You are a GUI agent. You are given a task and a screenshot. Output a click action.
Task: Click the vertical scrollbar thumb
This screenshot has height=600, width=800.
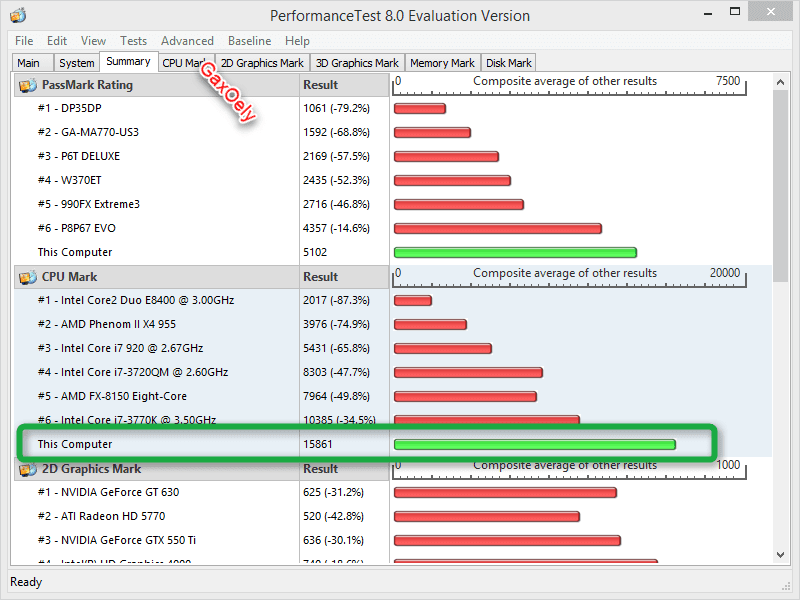[x=780, y=186]
